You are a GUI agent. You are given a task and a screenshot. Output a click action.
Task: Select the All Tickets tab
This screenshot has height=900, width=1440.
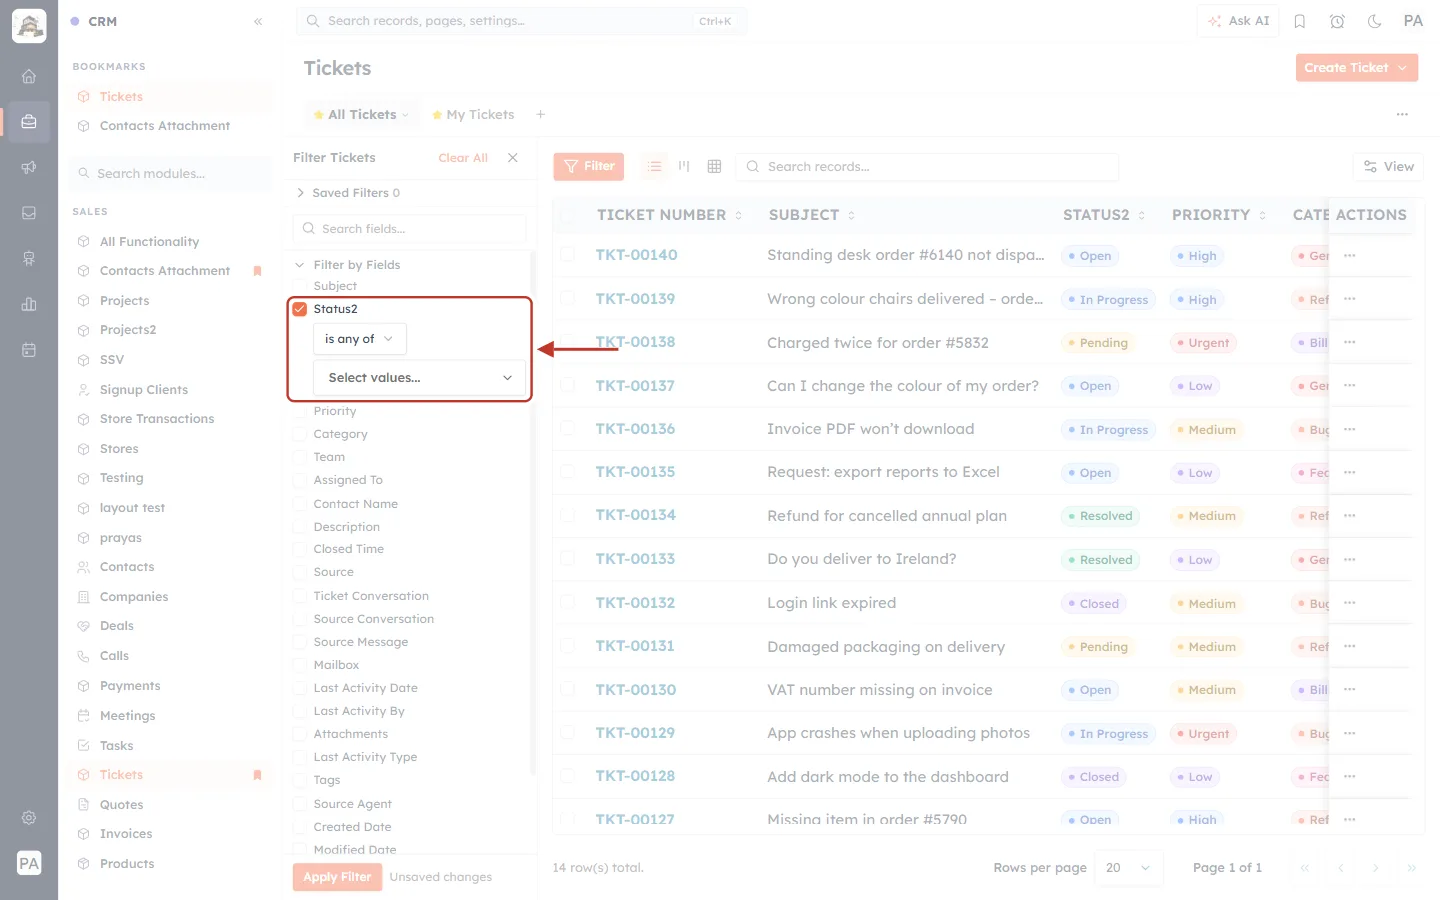[361, 115]
